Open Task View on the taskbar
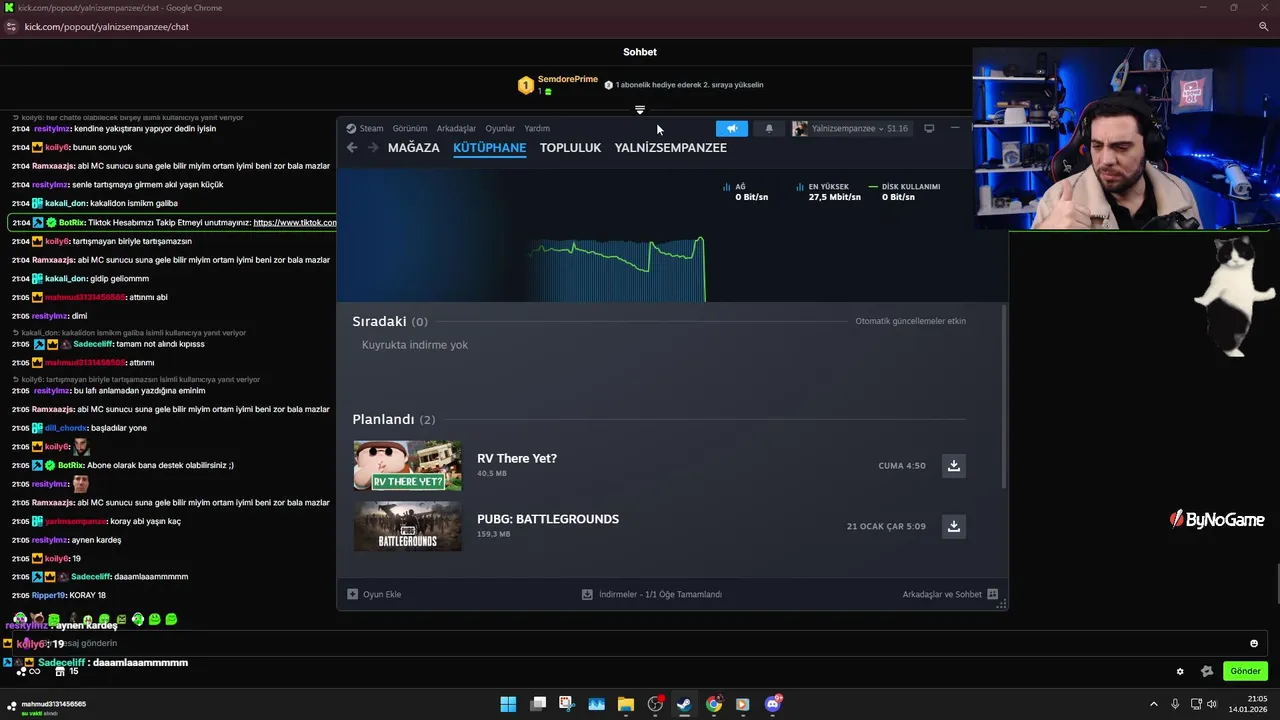This screenshot has height=720, width=1280. point(538,704)
